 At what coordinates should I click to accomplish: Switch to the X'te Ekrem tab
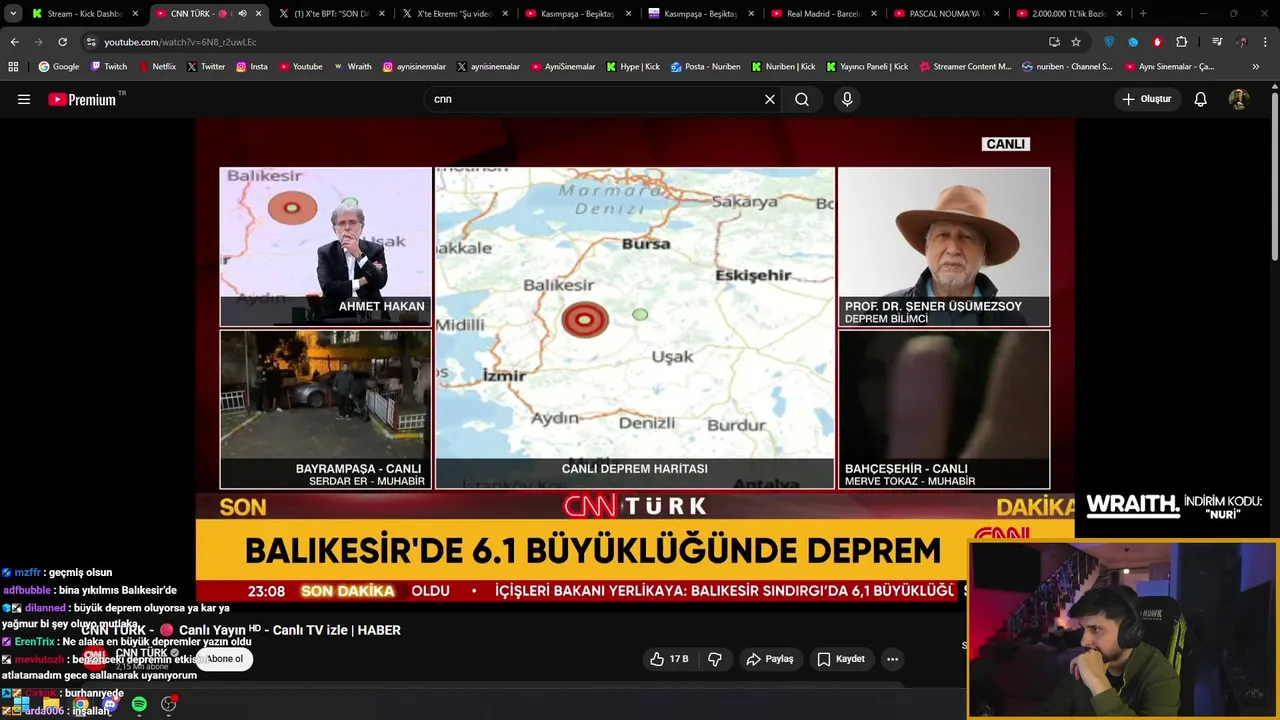(456, 14)
